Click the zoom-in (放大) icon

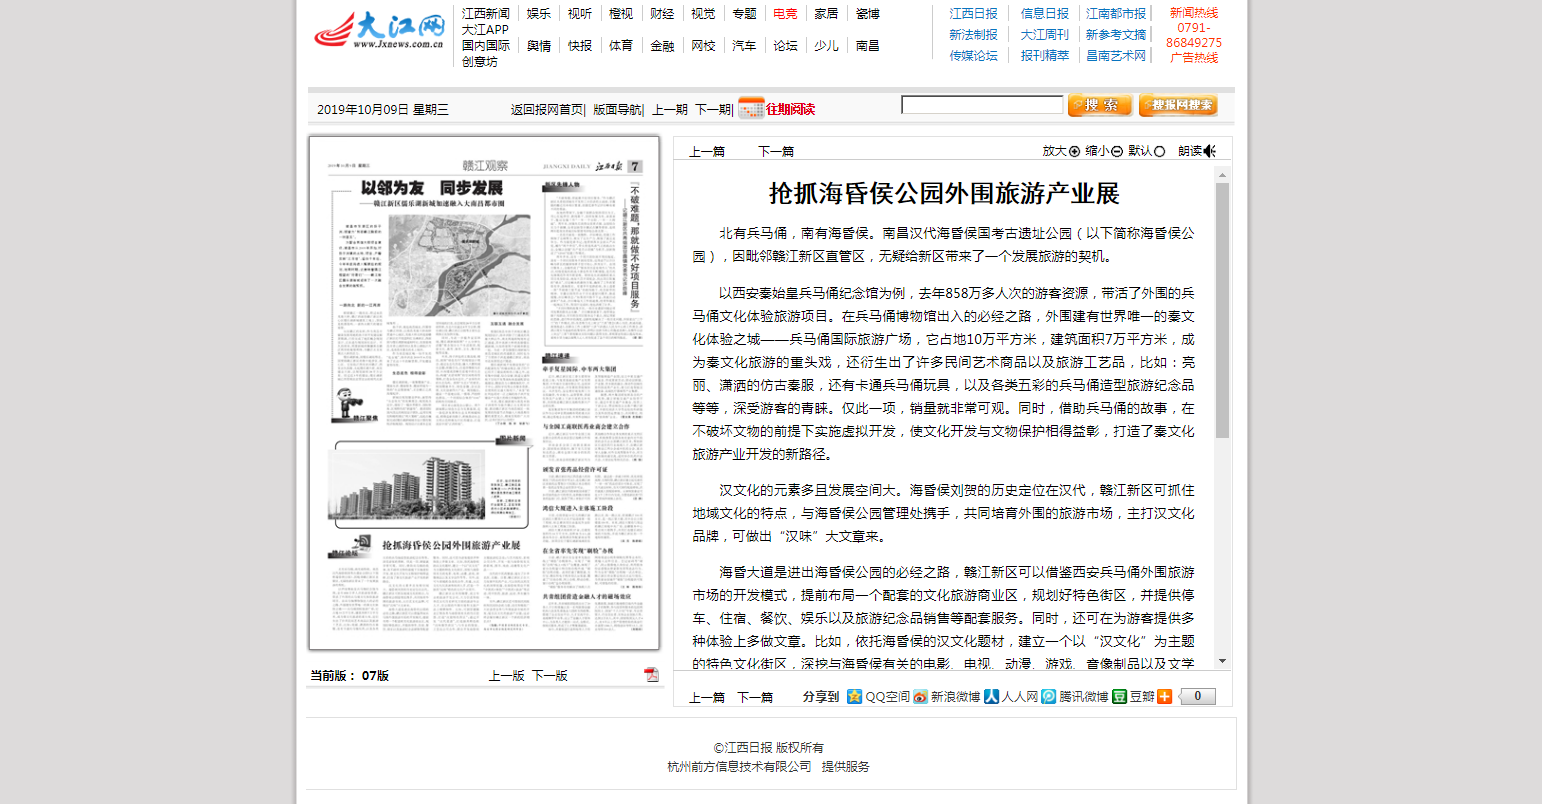click(x=1075, y=152)
